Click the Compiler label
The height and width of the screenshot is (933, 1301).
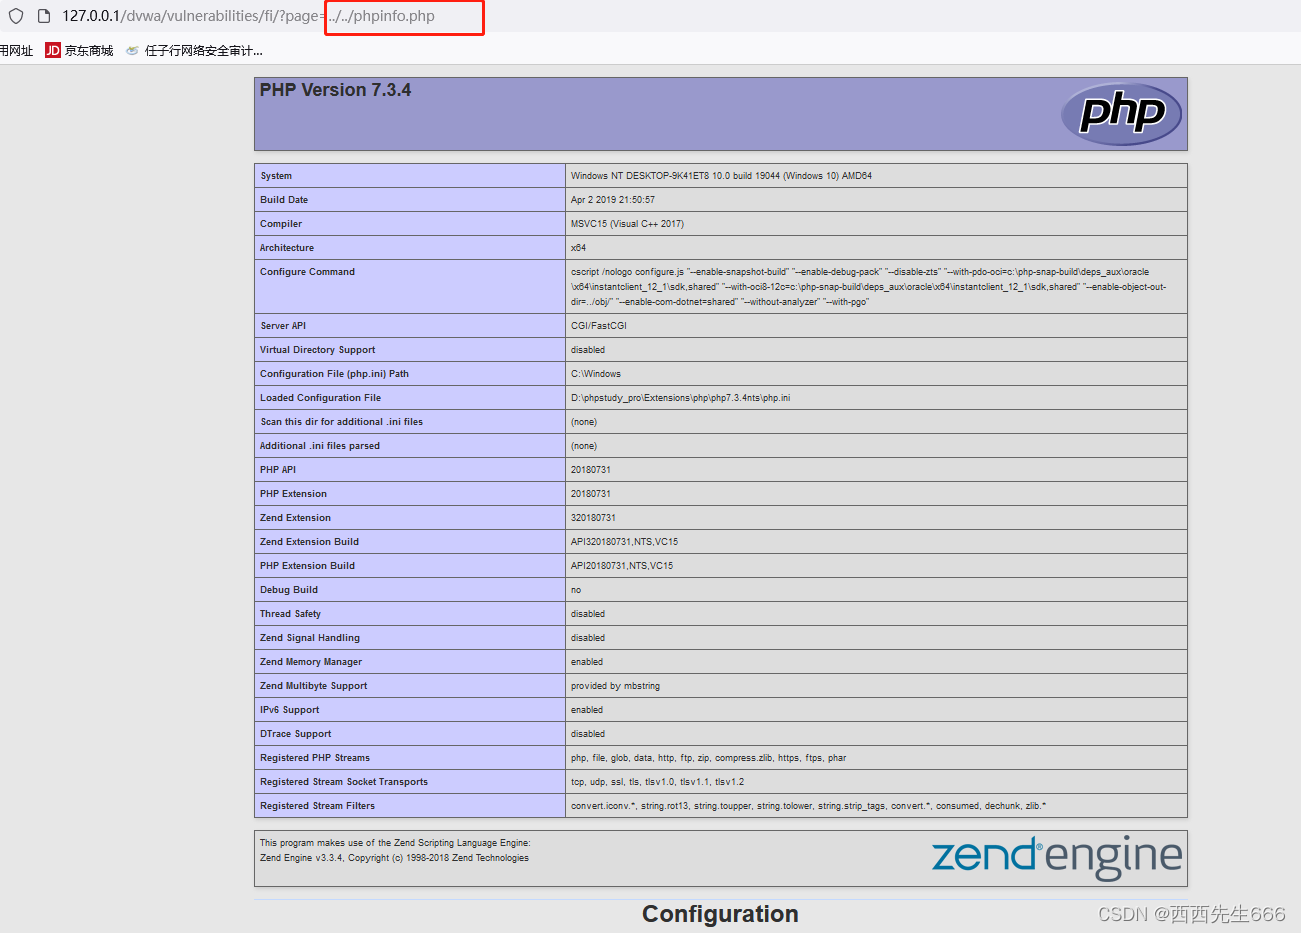[281, 224]
